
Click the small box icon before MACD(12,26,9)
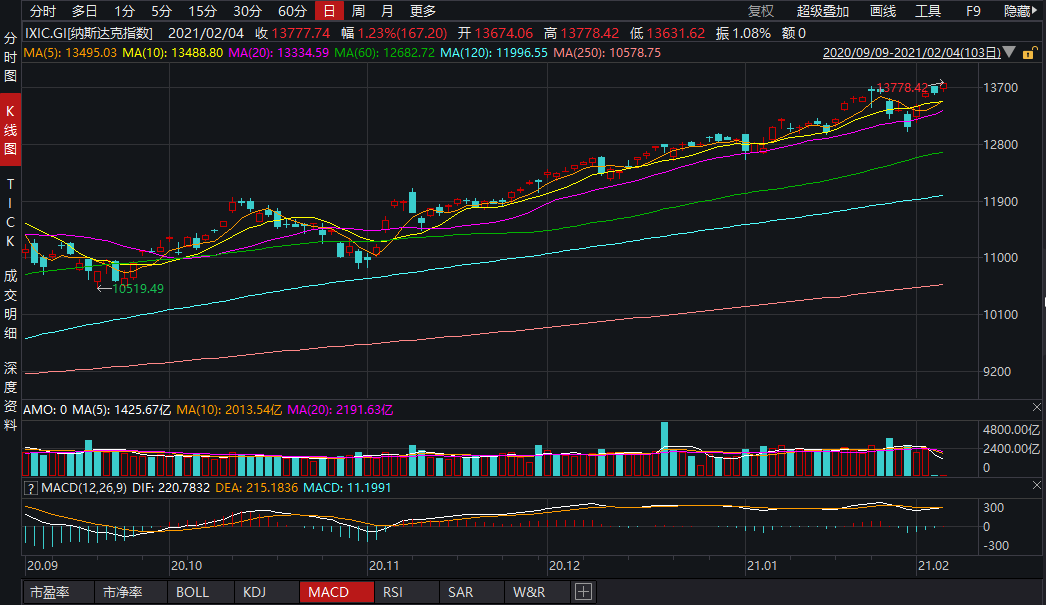pyautogui.click(x=31, y=488)
